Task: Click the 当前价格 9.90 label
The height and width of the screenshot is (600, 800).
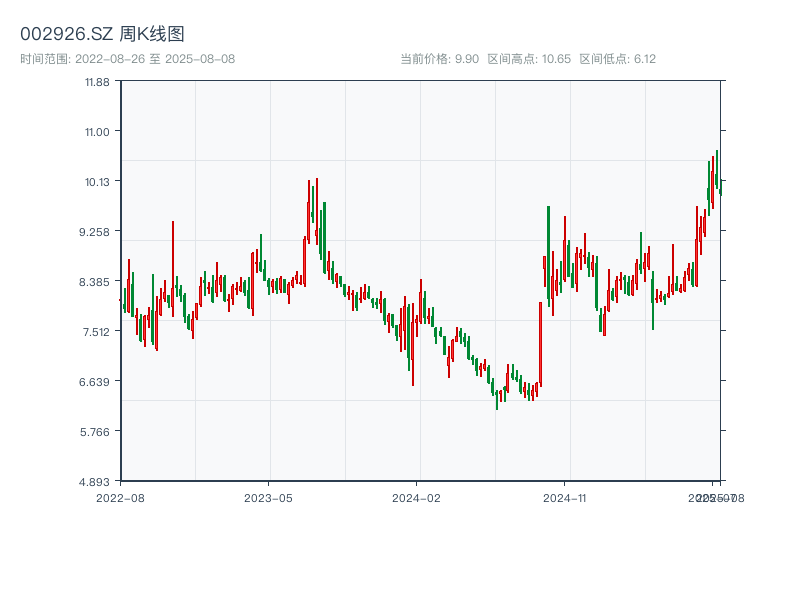Action: click(439, 59)
